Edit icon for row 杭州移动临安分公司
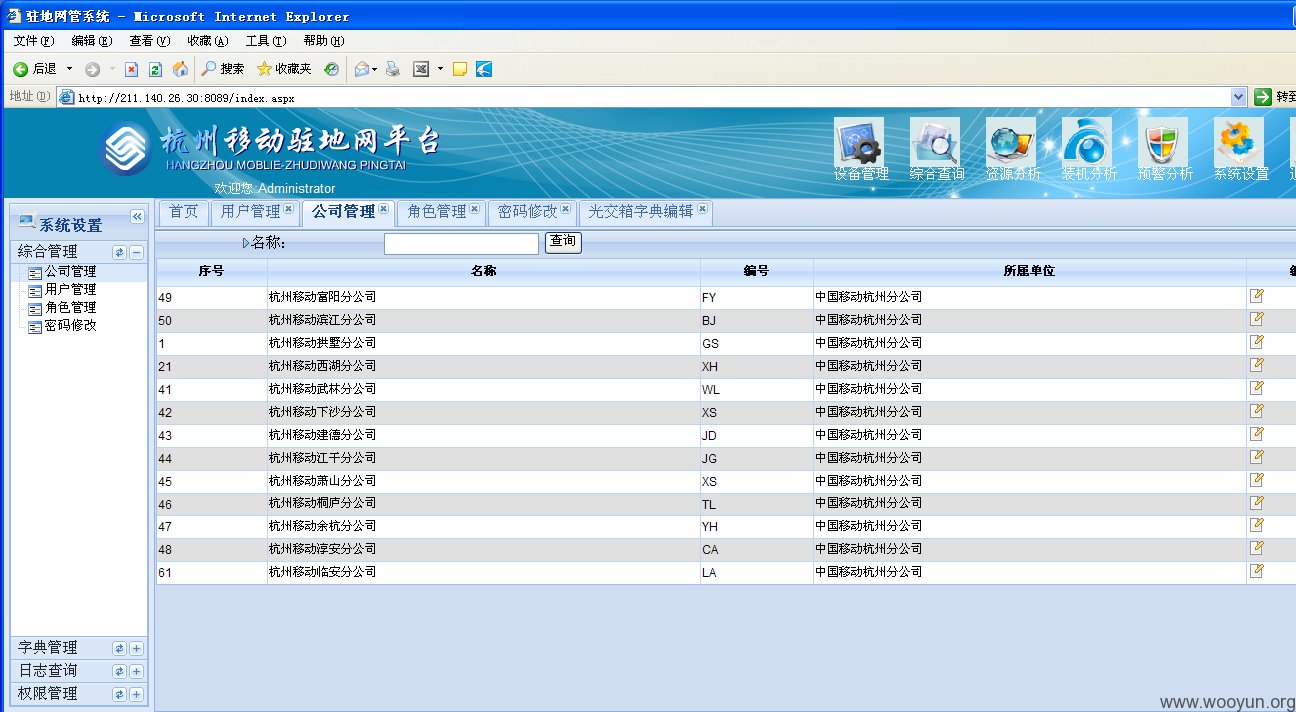 tap(1257, 571)
